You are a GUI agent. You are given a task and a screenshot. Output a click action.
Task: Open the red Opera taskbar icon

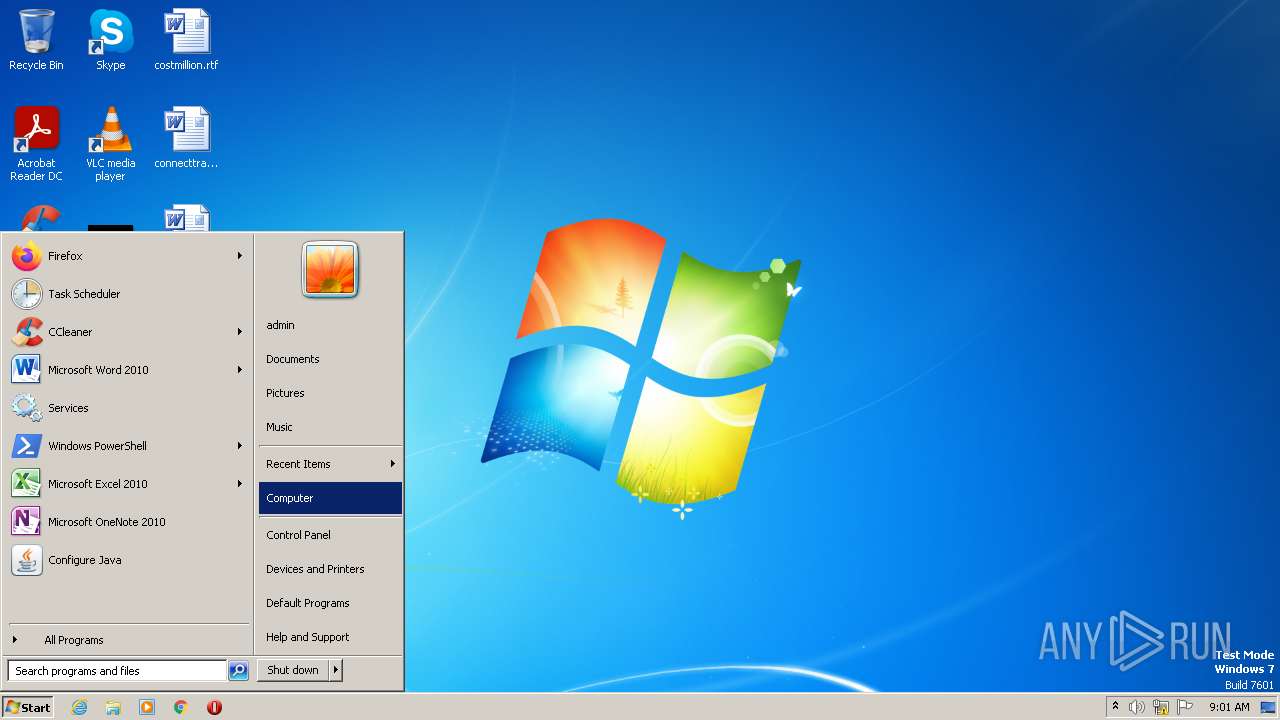(214, 707)
